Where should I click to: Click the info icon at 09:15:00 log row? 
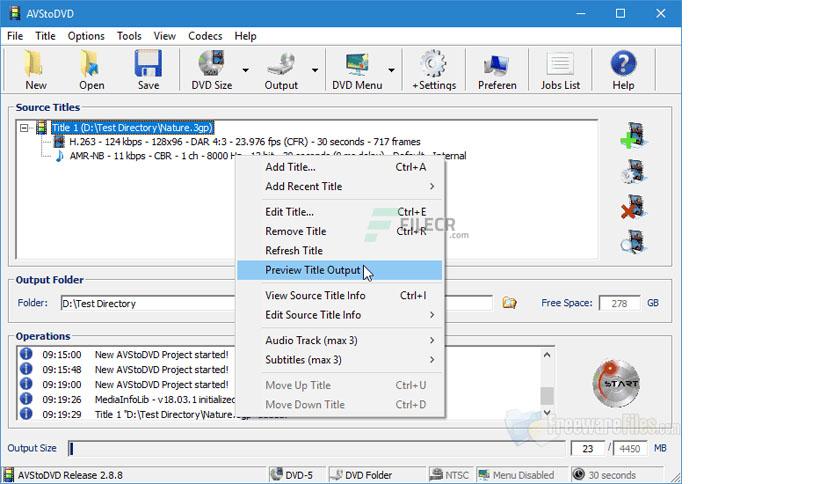tap(26, 354)
